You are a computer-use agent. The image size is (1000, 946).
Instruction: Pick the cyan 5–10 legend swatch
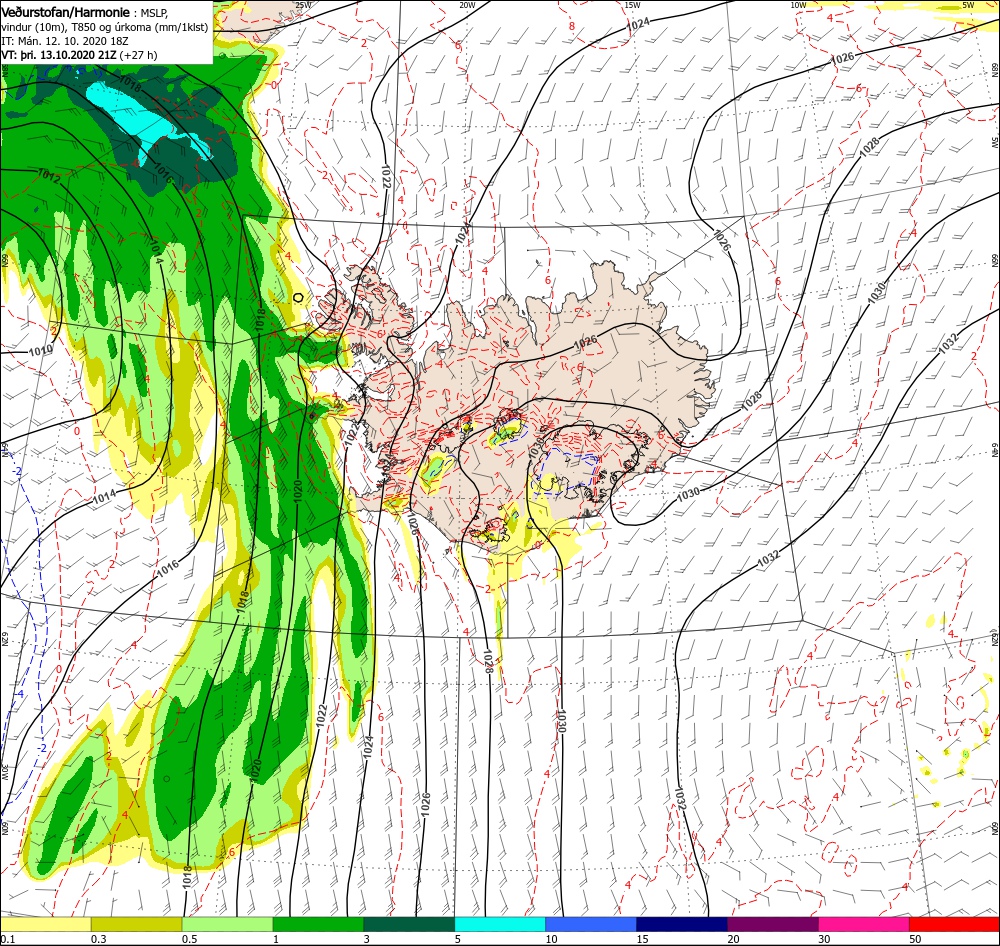click(500, 925)
